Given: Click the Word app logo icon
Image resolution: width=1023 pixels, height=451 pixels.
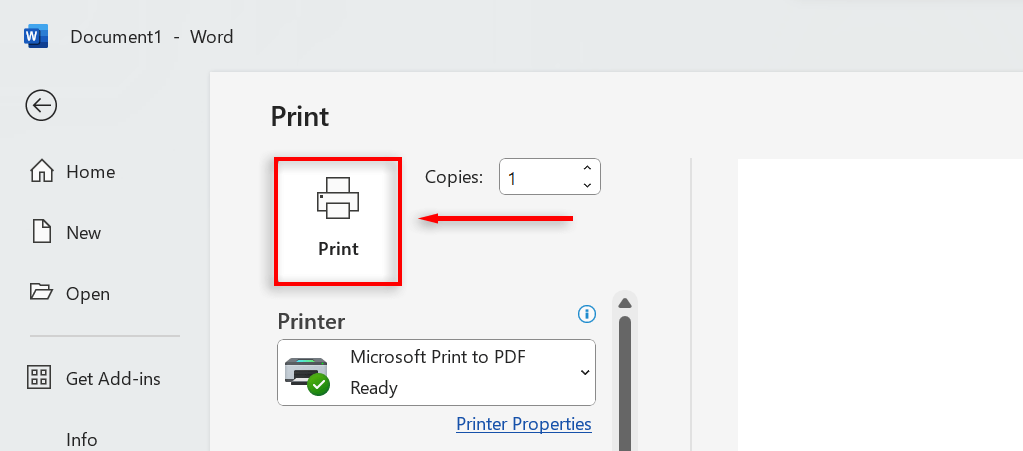Looking at the screenshot, I should click(x=36, y=37).
